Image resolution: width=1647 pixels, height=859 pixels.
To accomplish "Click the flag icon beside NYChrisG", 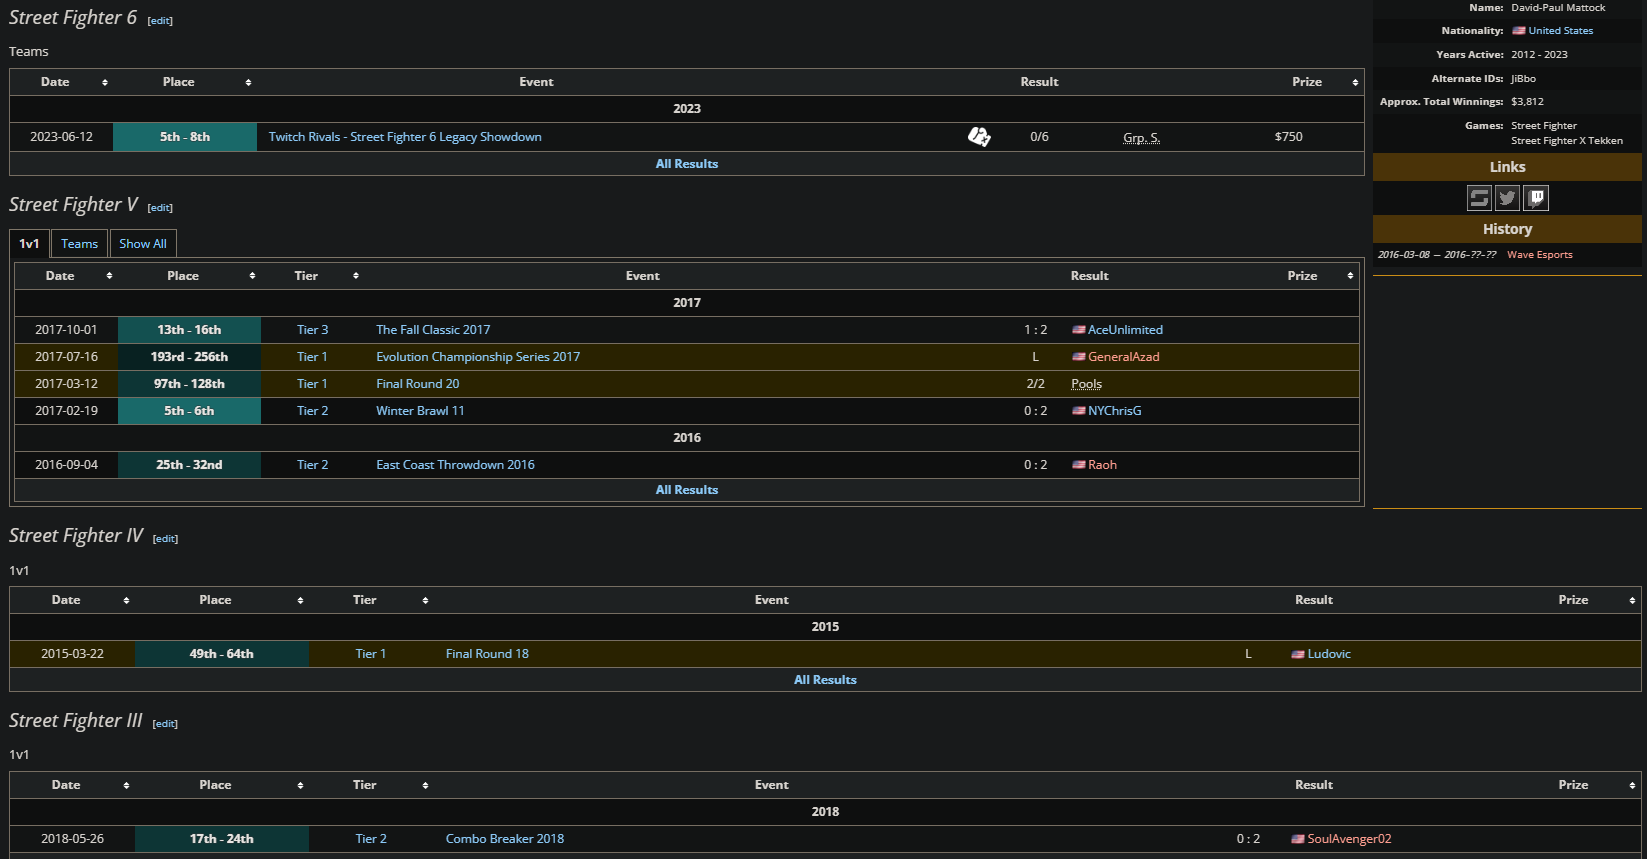I will 1078,411.
